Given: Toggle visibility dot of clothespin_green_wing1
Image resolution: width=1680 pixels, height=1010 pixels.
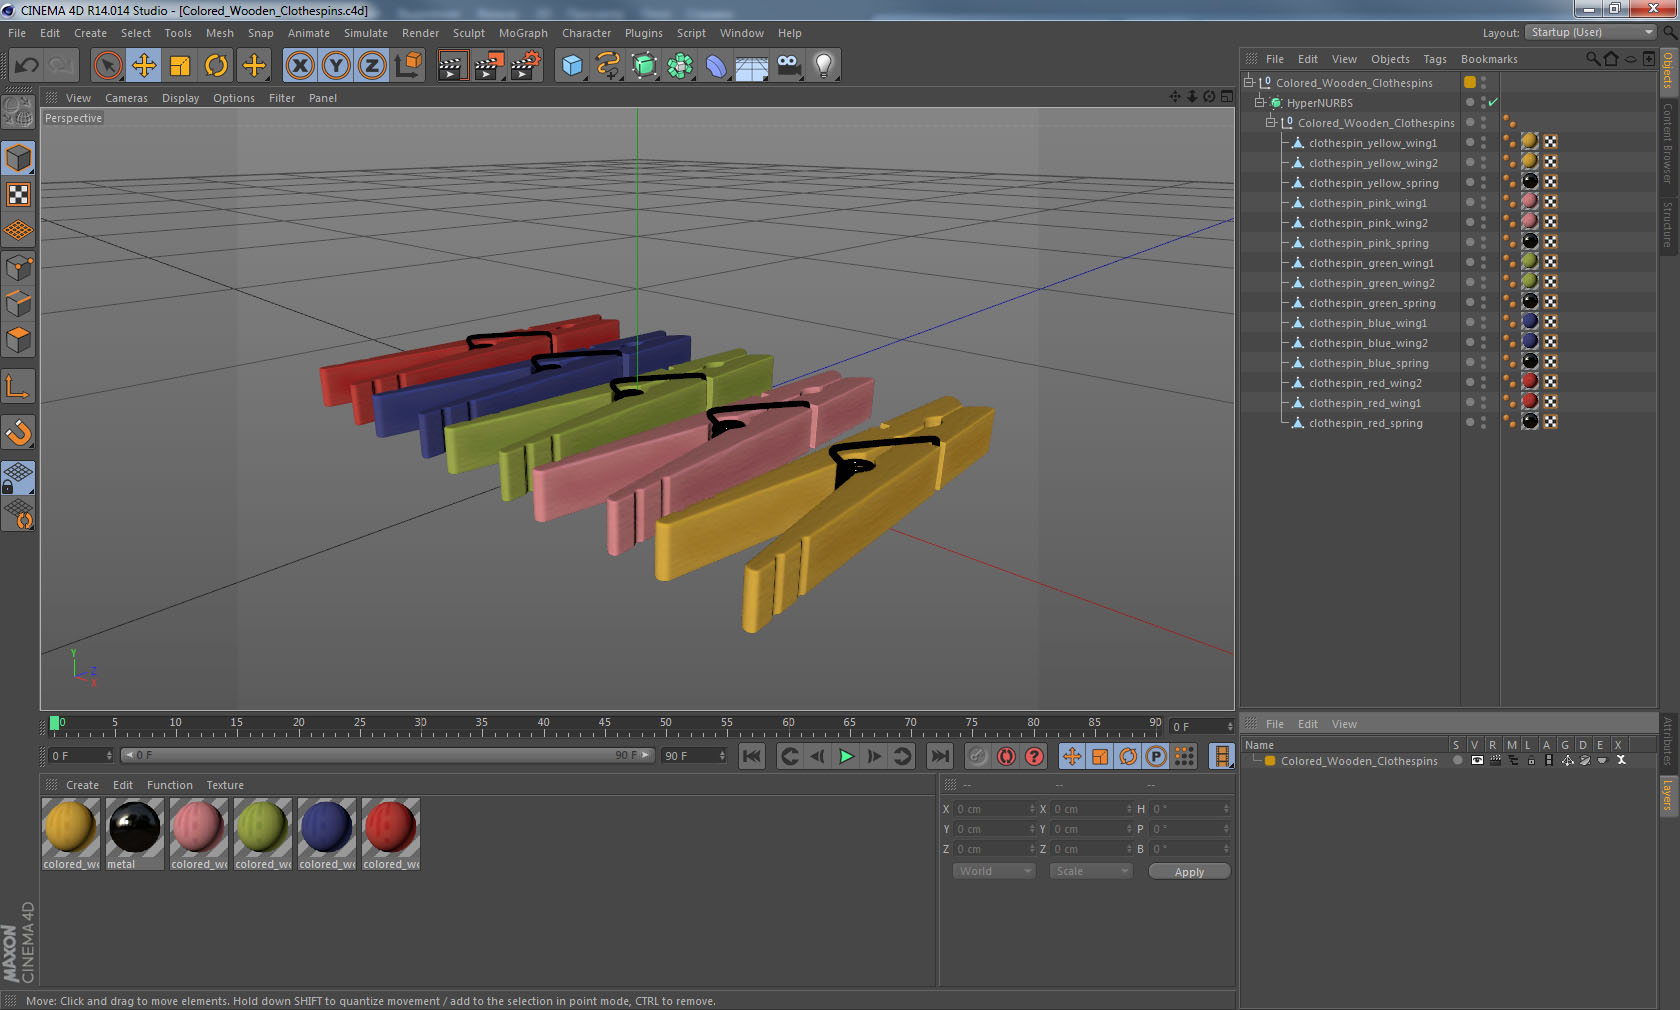Looking at the screenshot, I should pos(1483,260).
